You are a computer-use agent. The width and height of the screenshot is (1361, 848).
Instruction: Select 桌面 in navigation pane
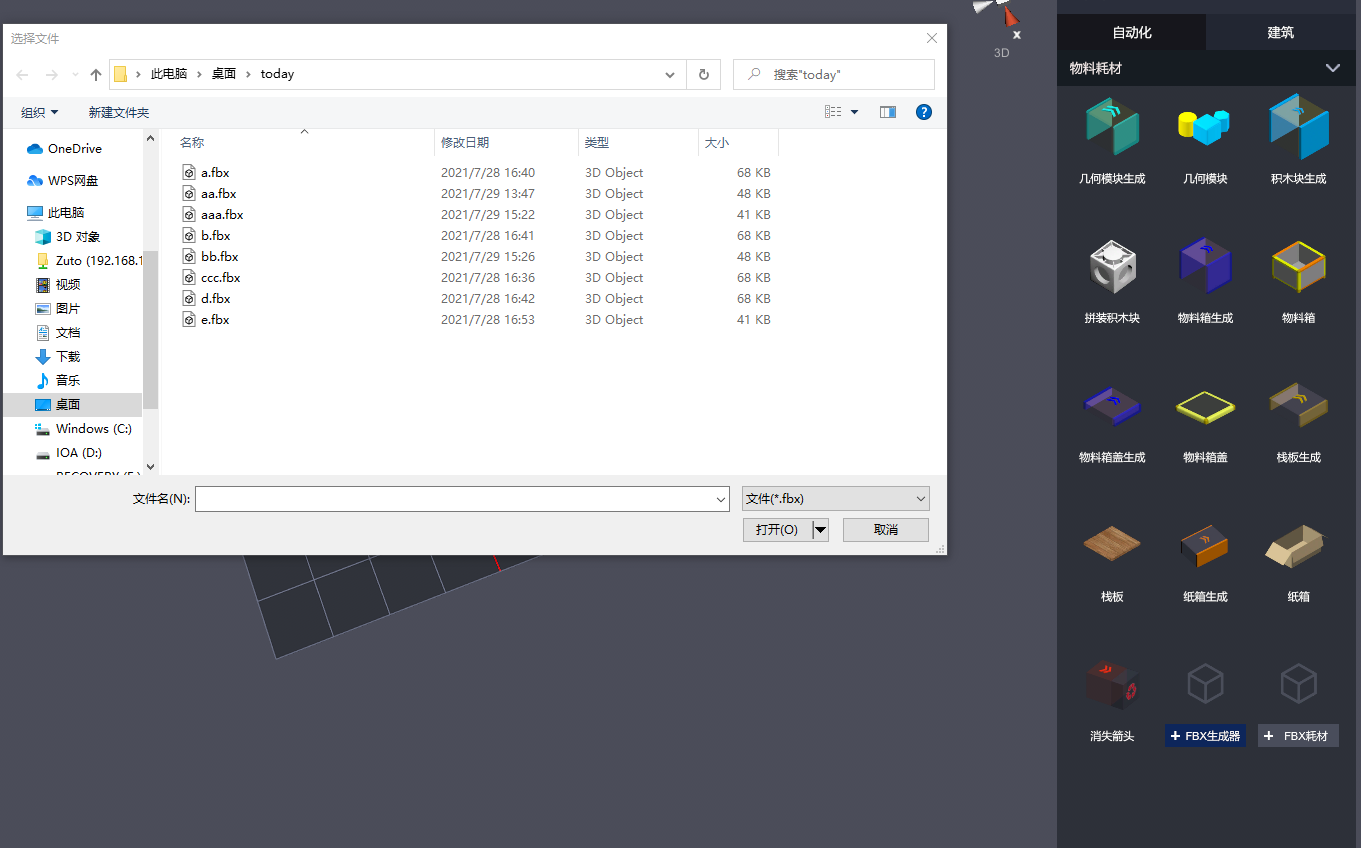72,404
